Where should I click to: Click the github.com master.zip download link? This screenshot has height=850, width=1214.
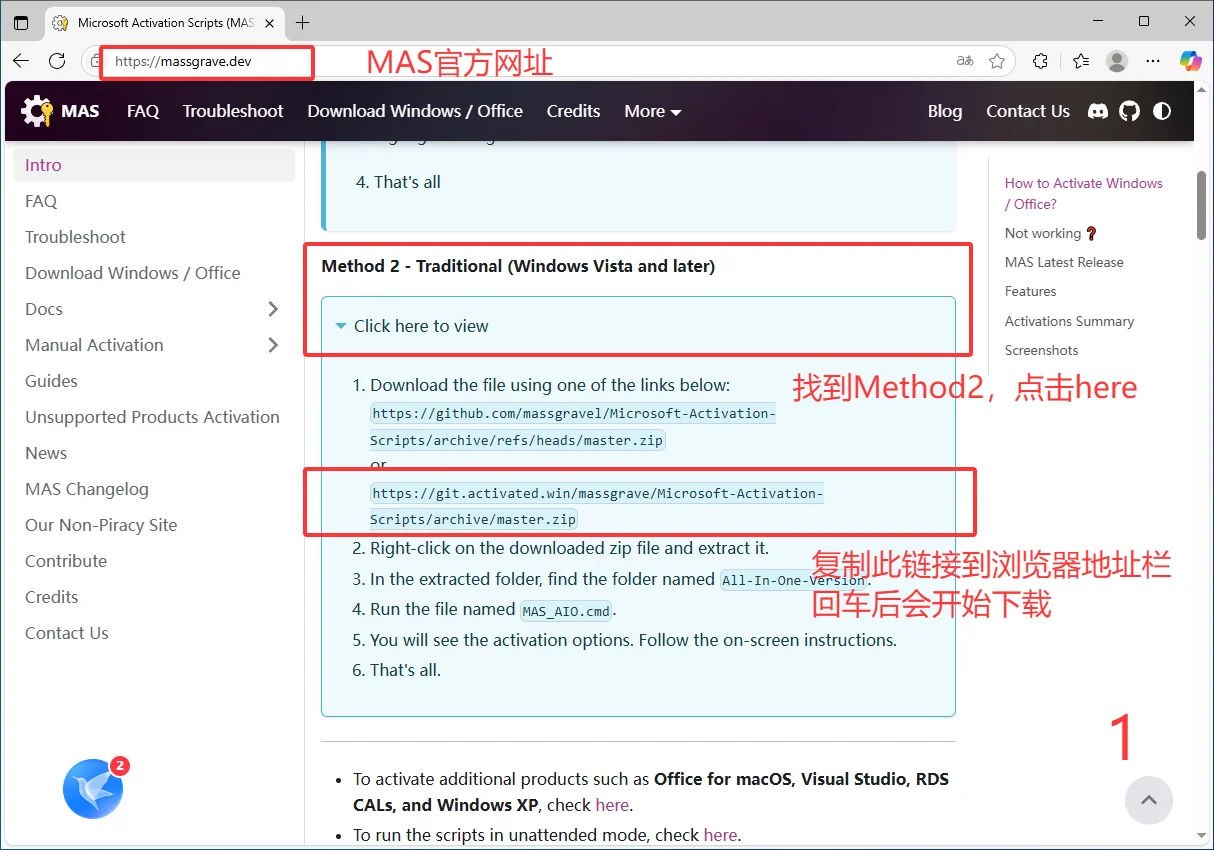click(572, 427)
